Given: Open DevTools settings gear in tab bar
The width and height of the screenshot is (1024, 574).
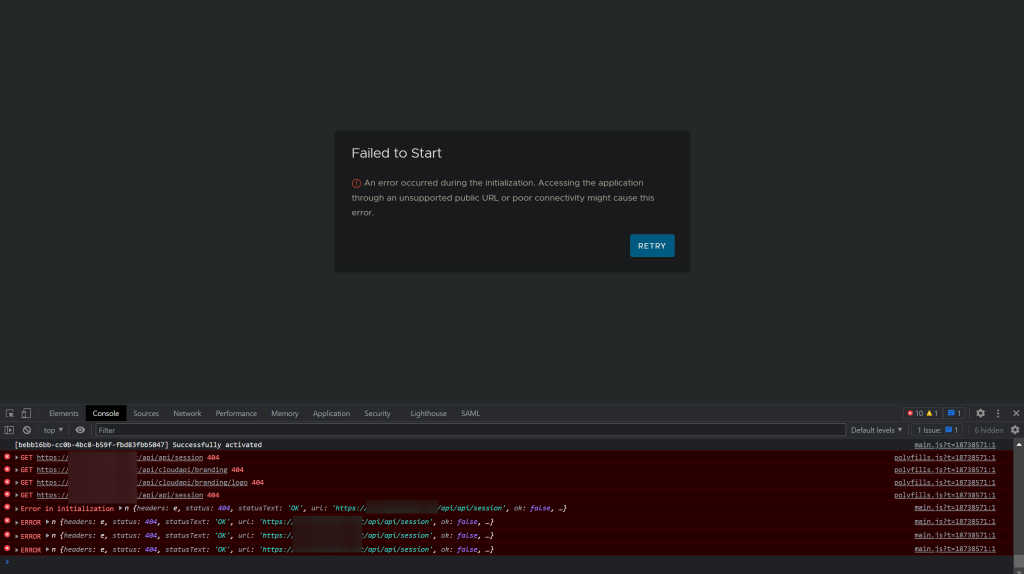Looking at the screenshot, I should (980, 413).
